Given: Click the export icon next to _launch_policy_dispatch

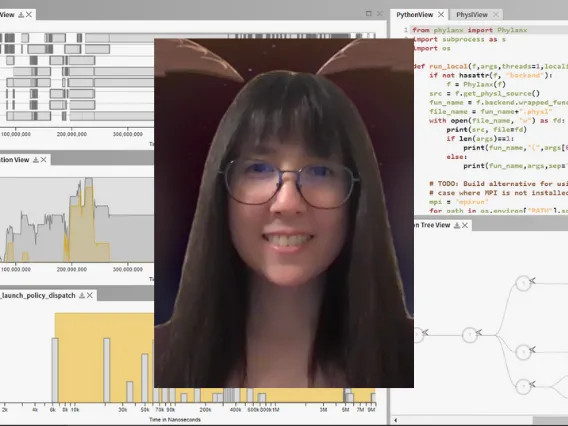Looking at the screenshot, I should click(x=82, y=296).
